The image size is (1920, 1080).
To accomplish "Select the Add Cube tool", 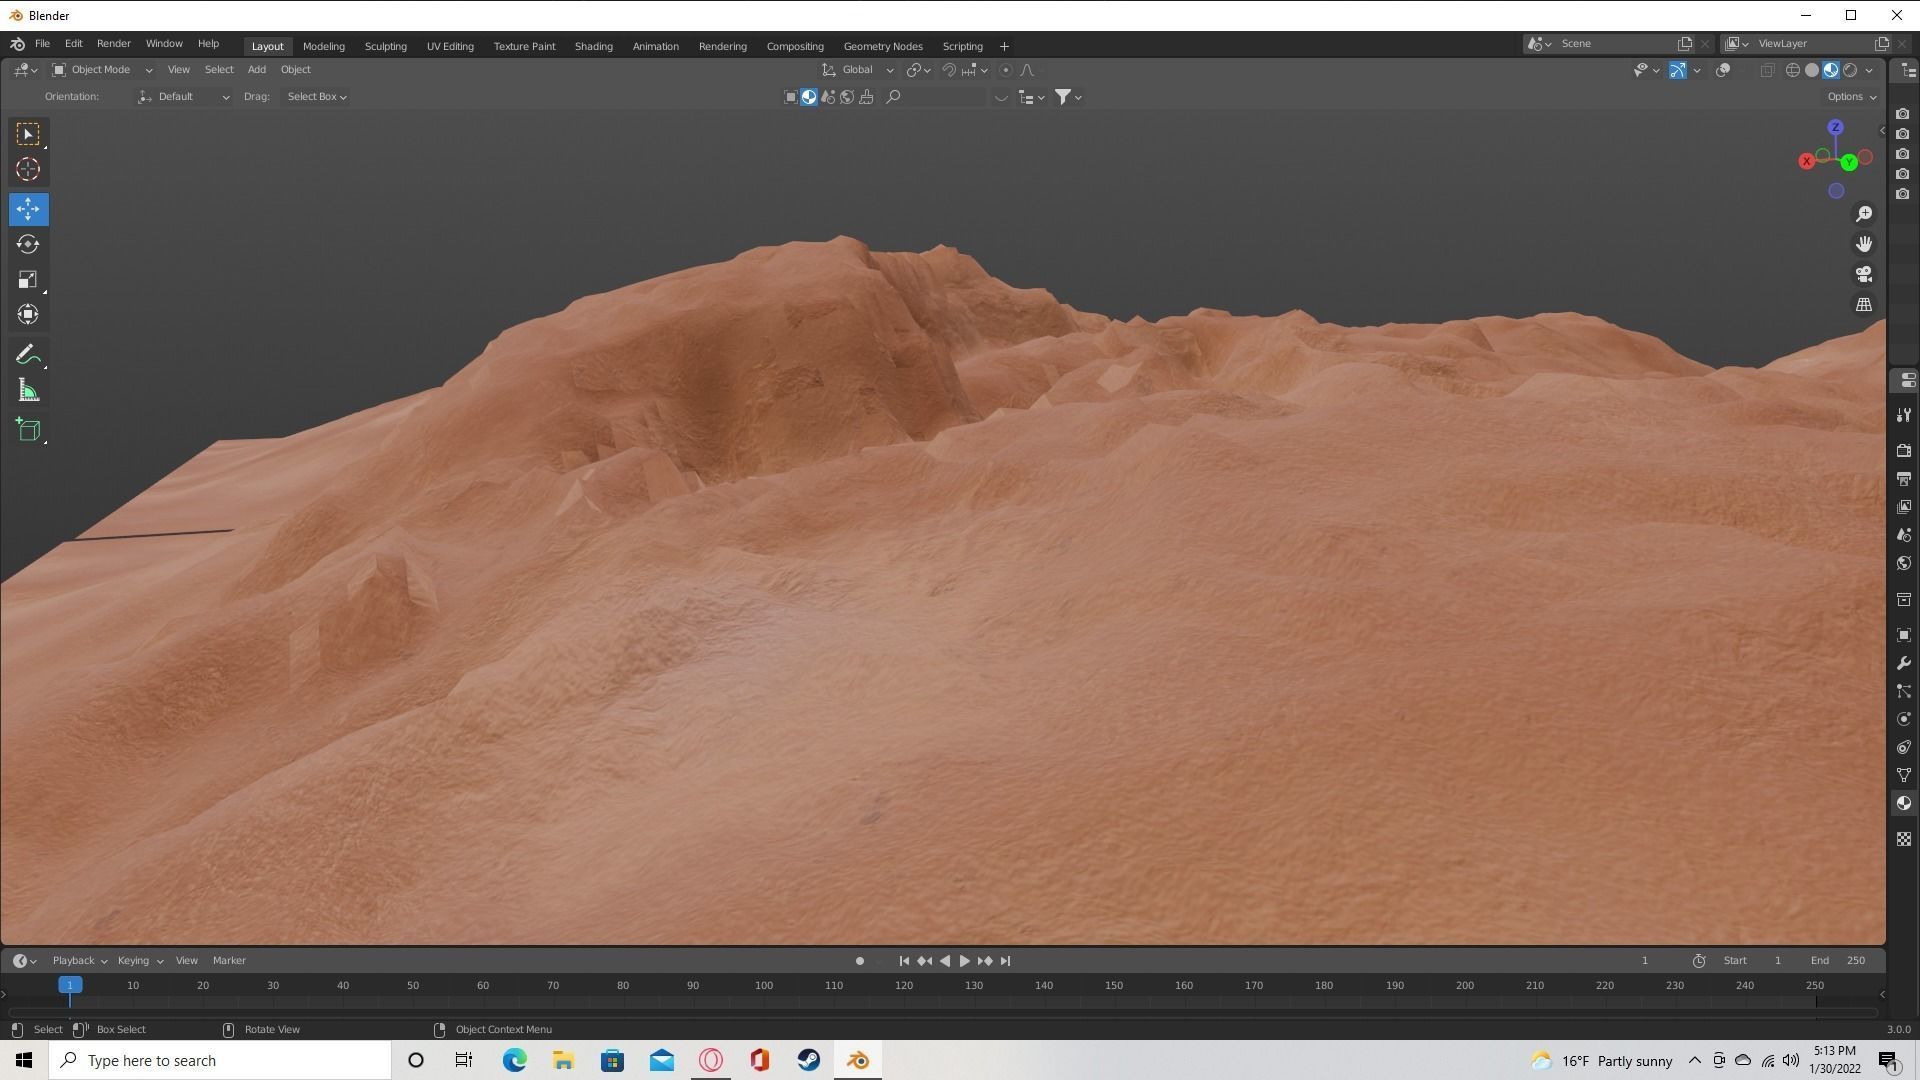I will (x=28, y=430).
